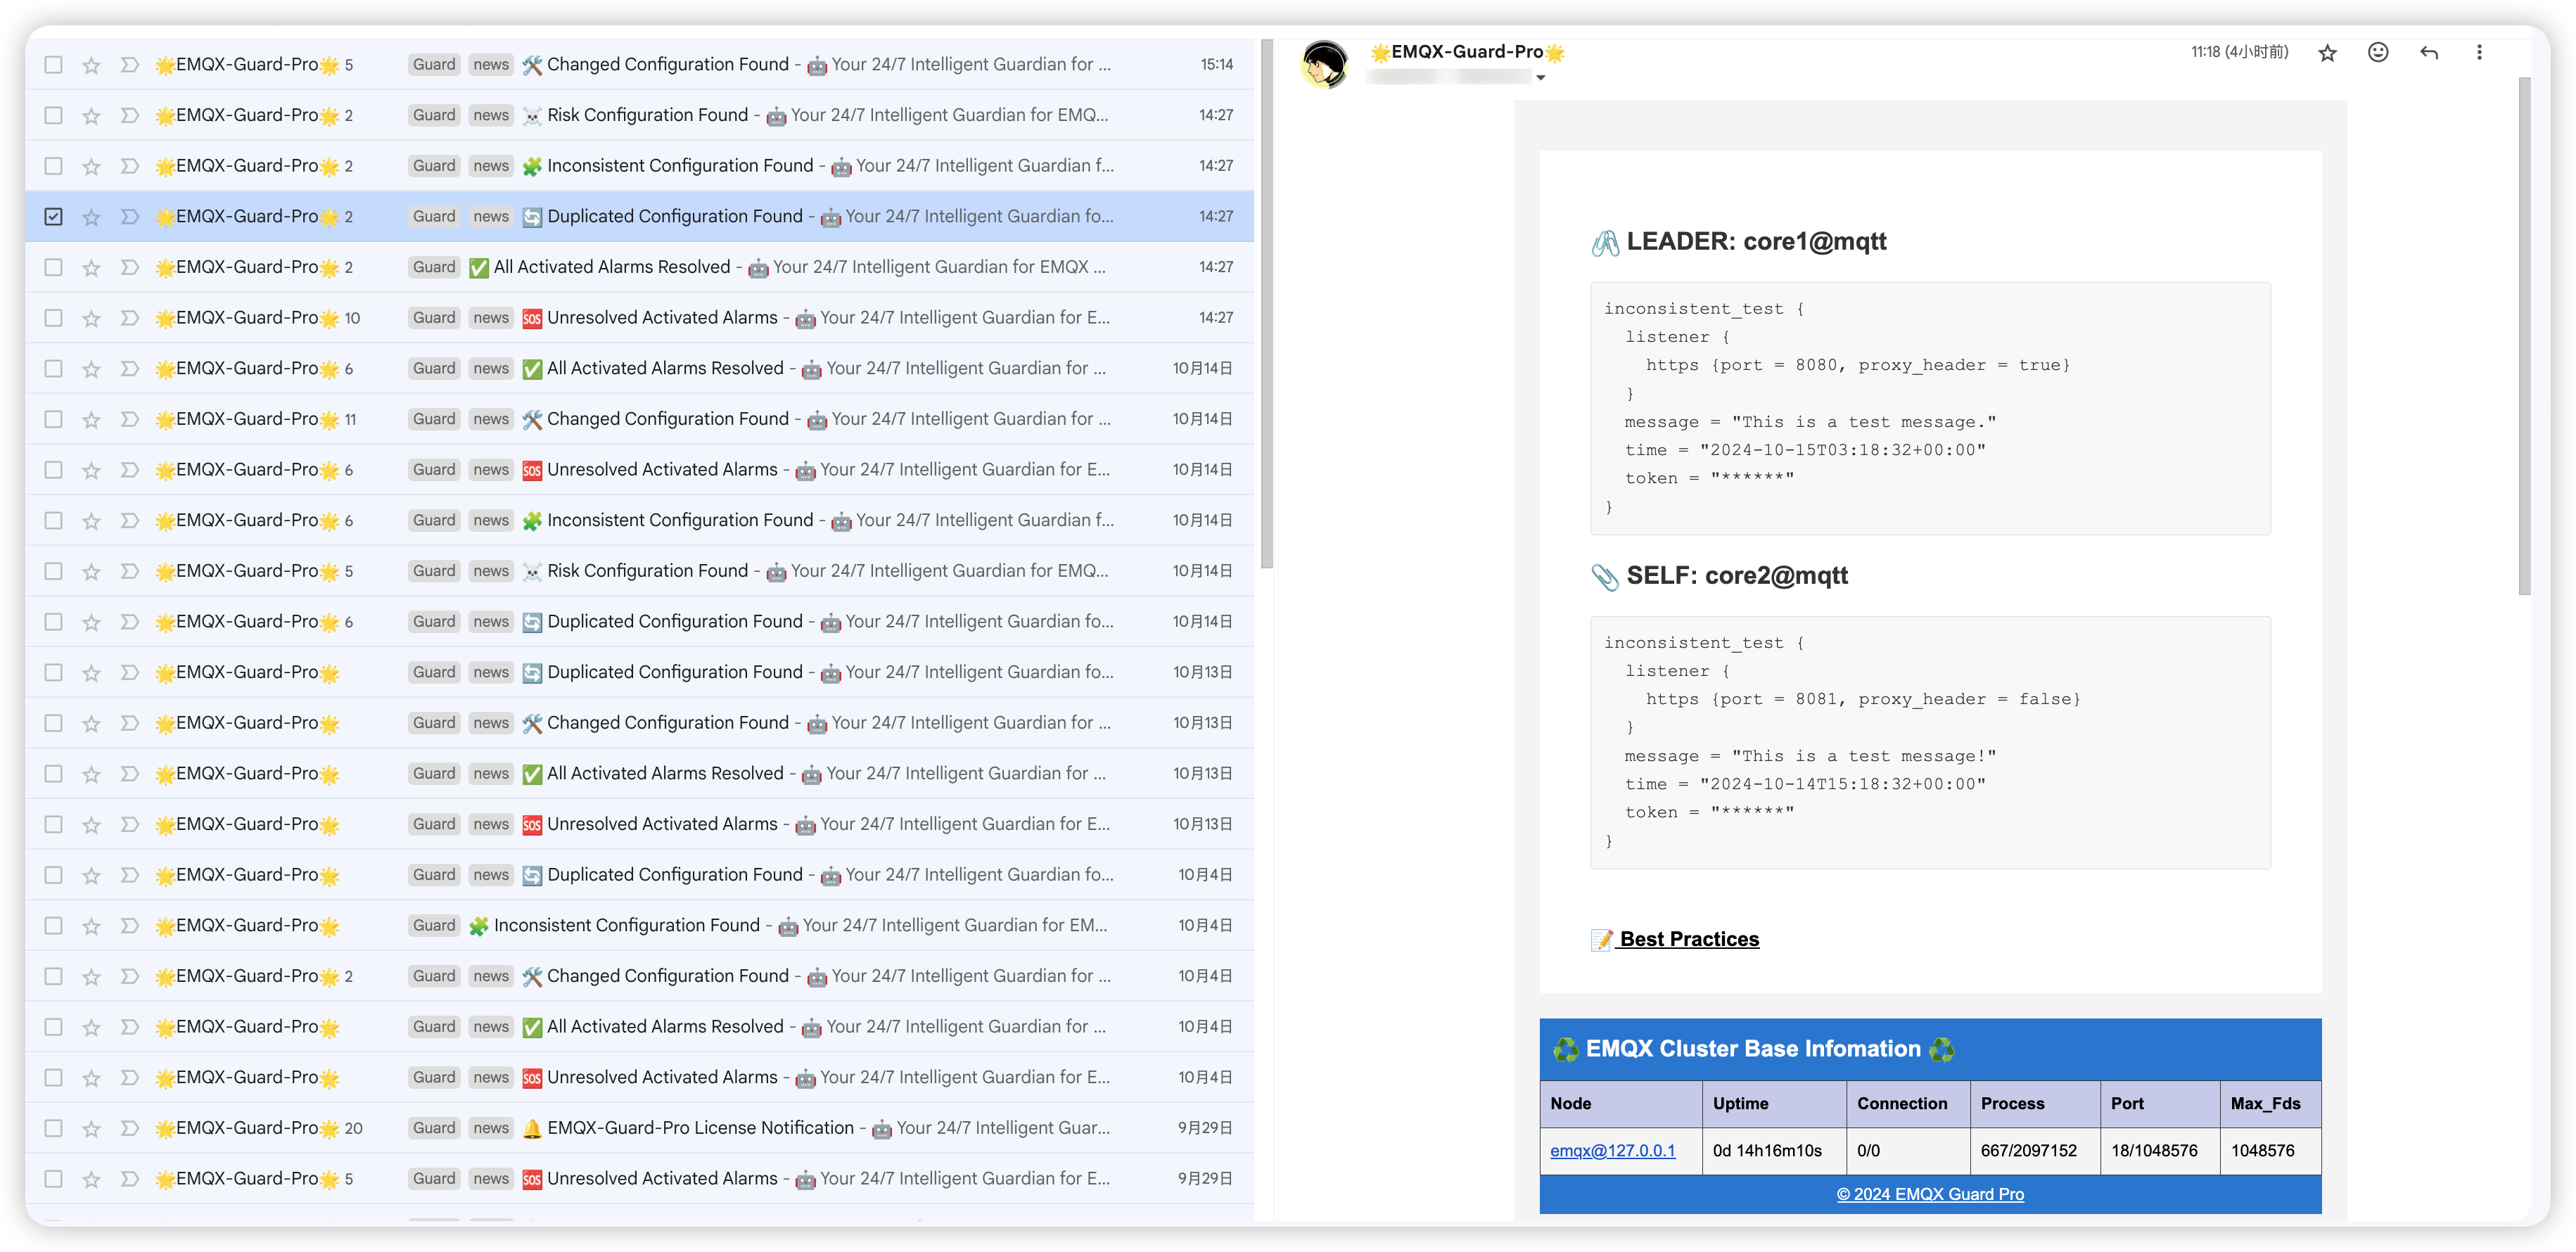
Task: Click the email list vertical scrollbar
Action: click(1267, 305)
